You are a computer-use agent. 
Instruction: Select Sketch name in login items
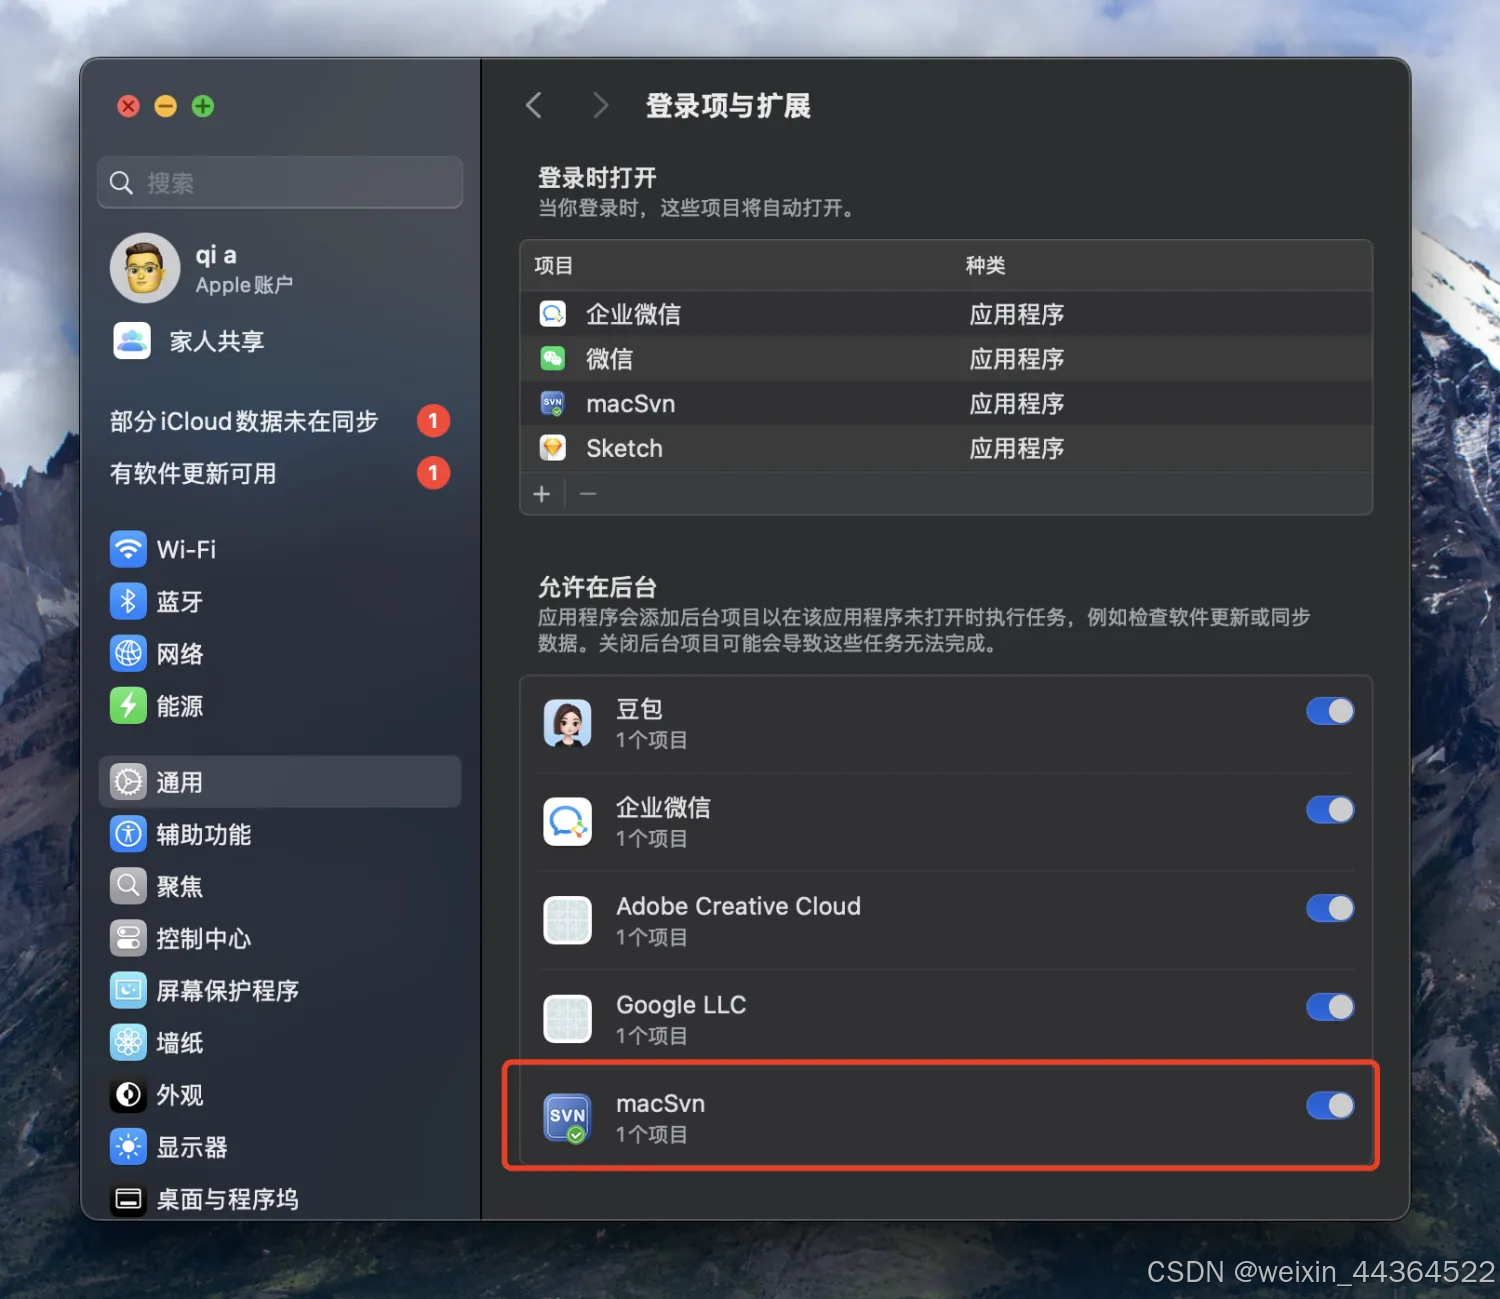(x=624, y=448)
